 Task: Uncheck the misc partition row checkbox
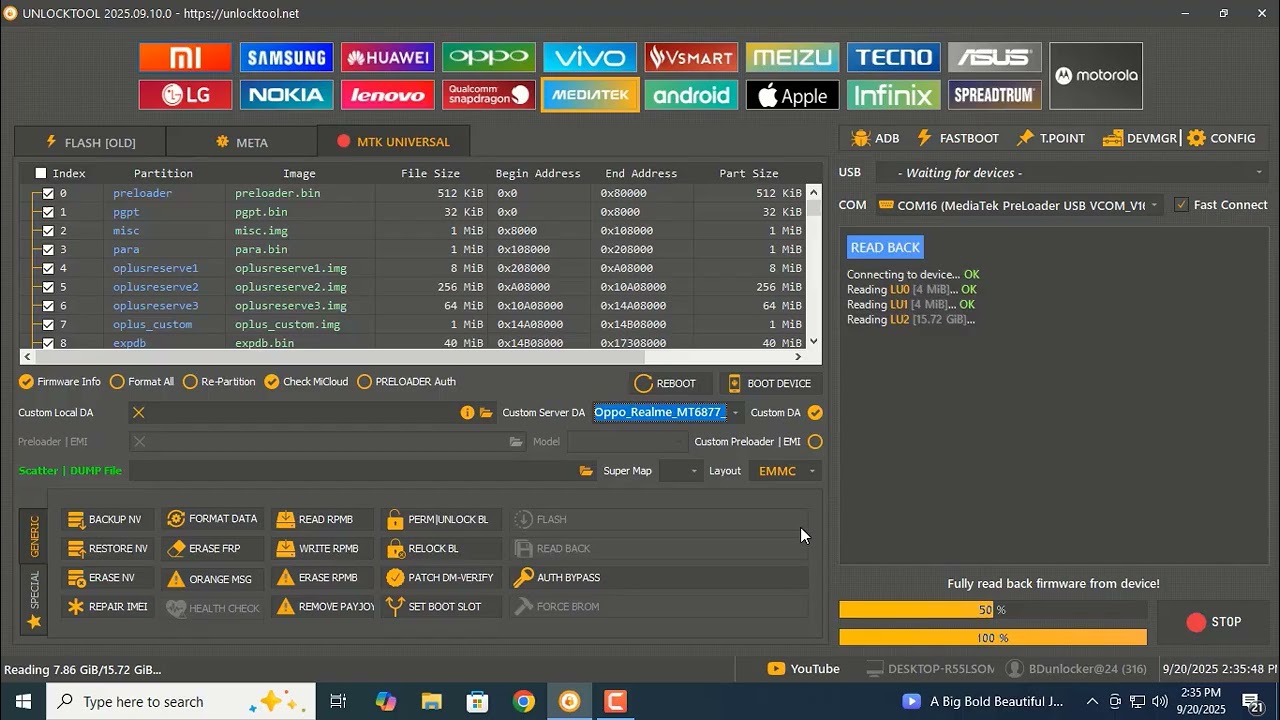(x=48, y=231)
